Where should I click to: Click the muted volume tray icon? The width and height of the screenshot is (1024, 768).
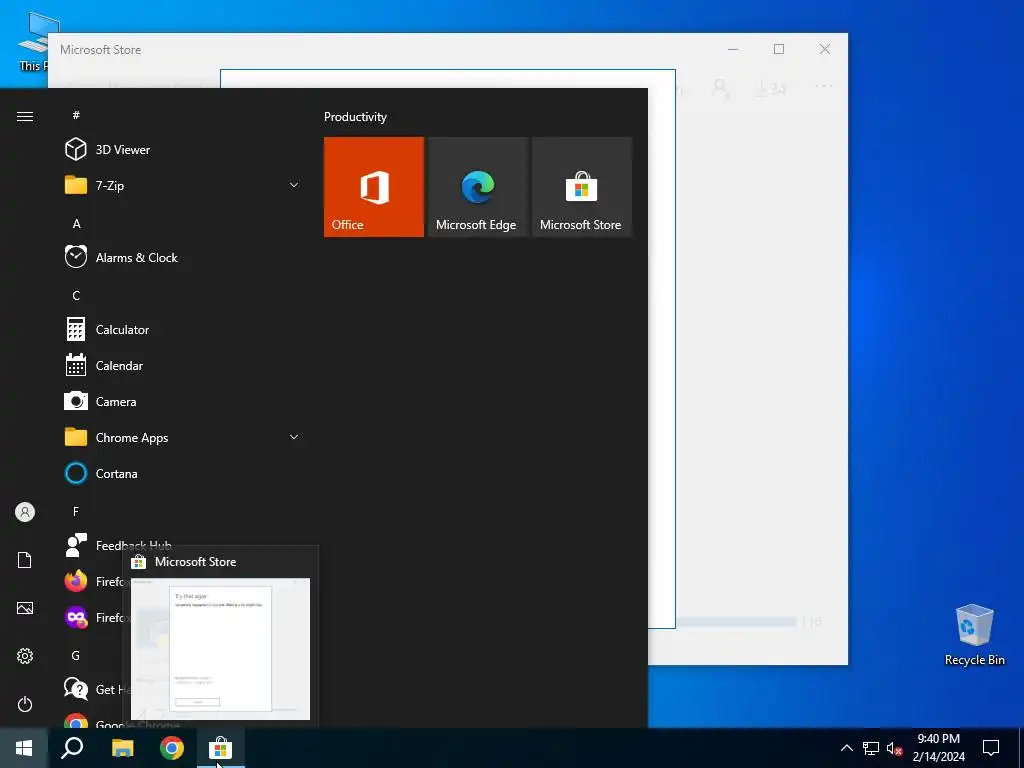(895, 748)
